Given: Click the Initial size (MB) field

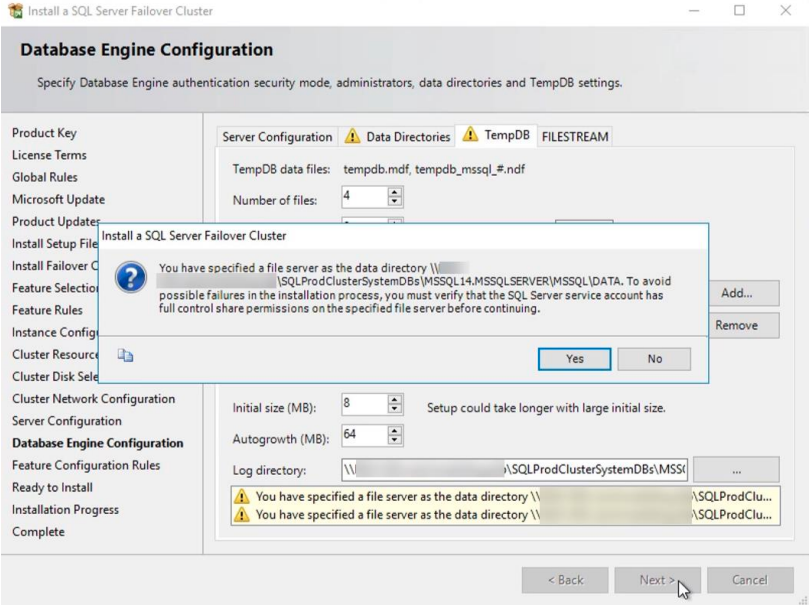Looking at the screenshot, I should (365, 405).
